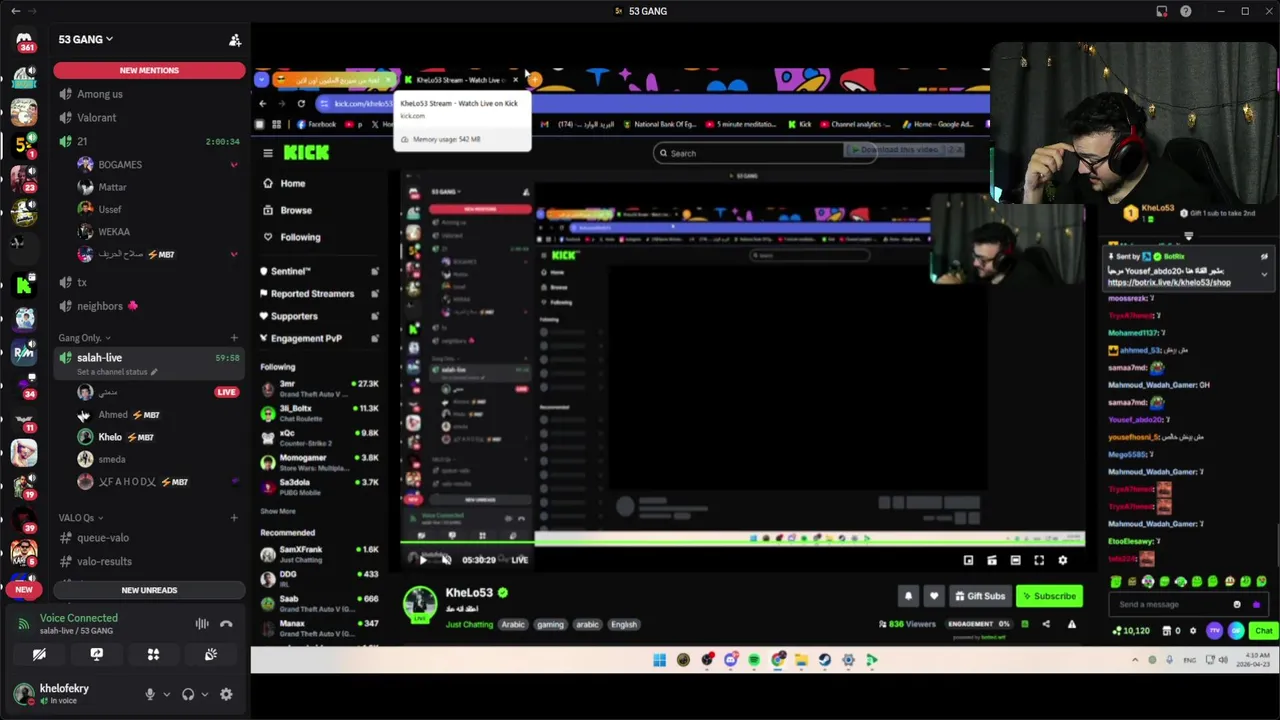Screen dimensions: 1280x720
Task: Report the stream via warning icon
Action: pos(1071,624)
